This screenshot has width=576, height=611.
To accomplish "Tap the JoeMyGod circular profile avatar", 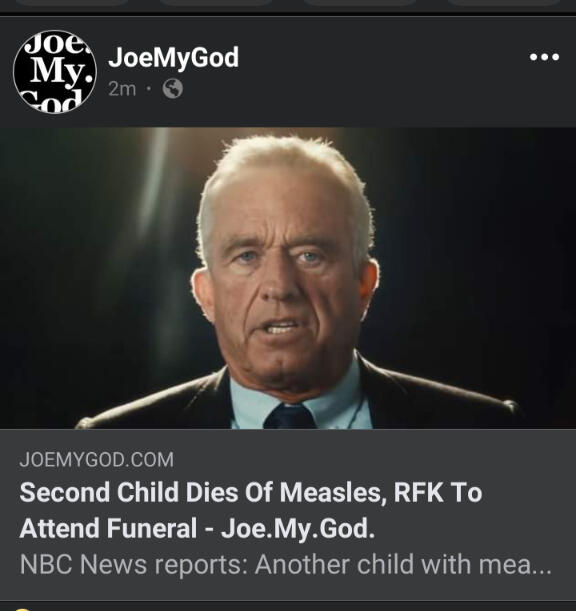I will point(55,72).
